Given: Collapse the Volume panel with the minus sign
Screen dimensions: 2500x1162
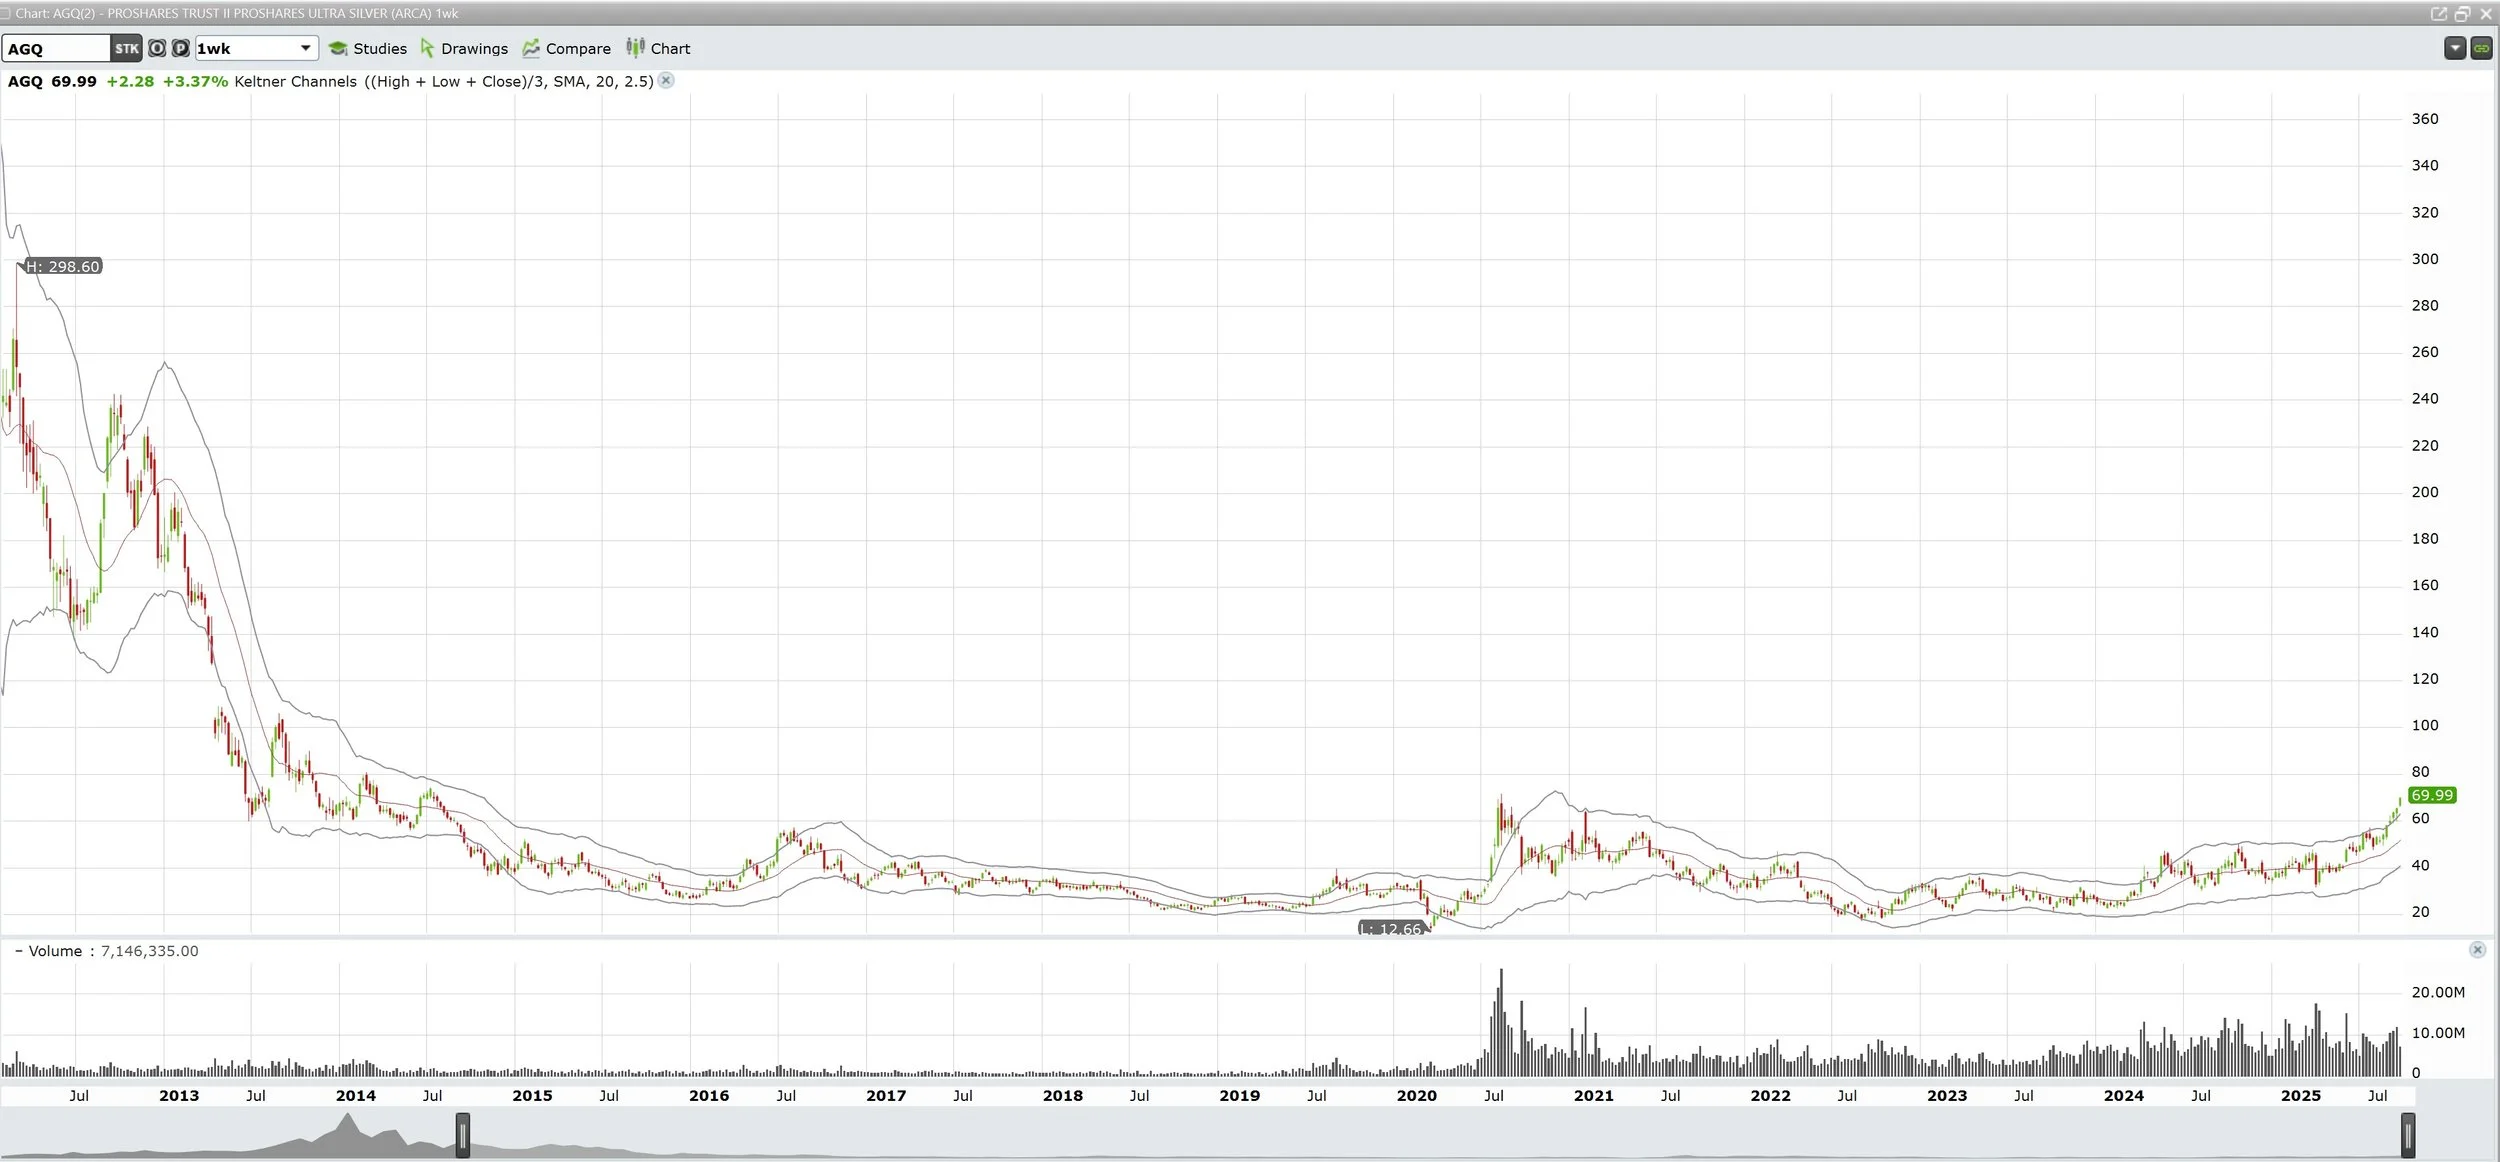Looking at the screenshot, I should coord(18,951).
